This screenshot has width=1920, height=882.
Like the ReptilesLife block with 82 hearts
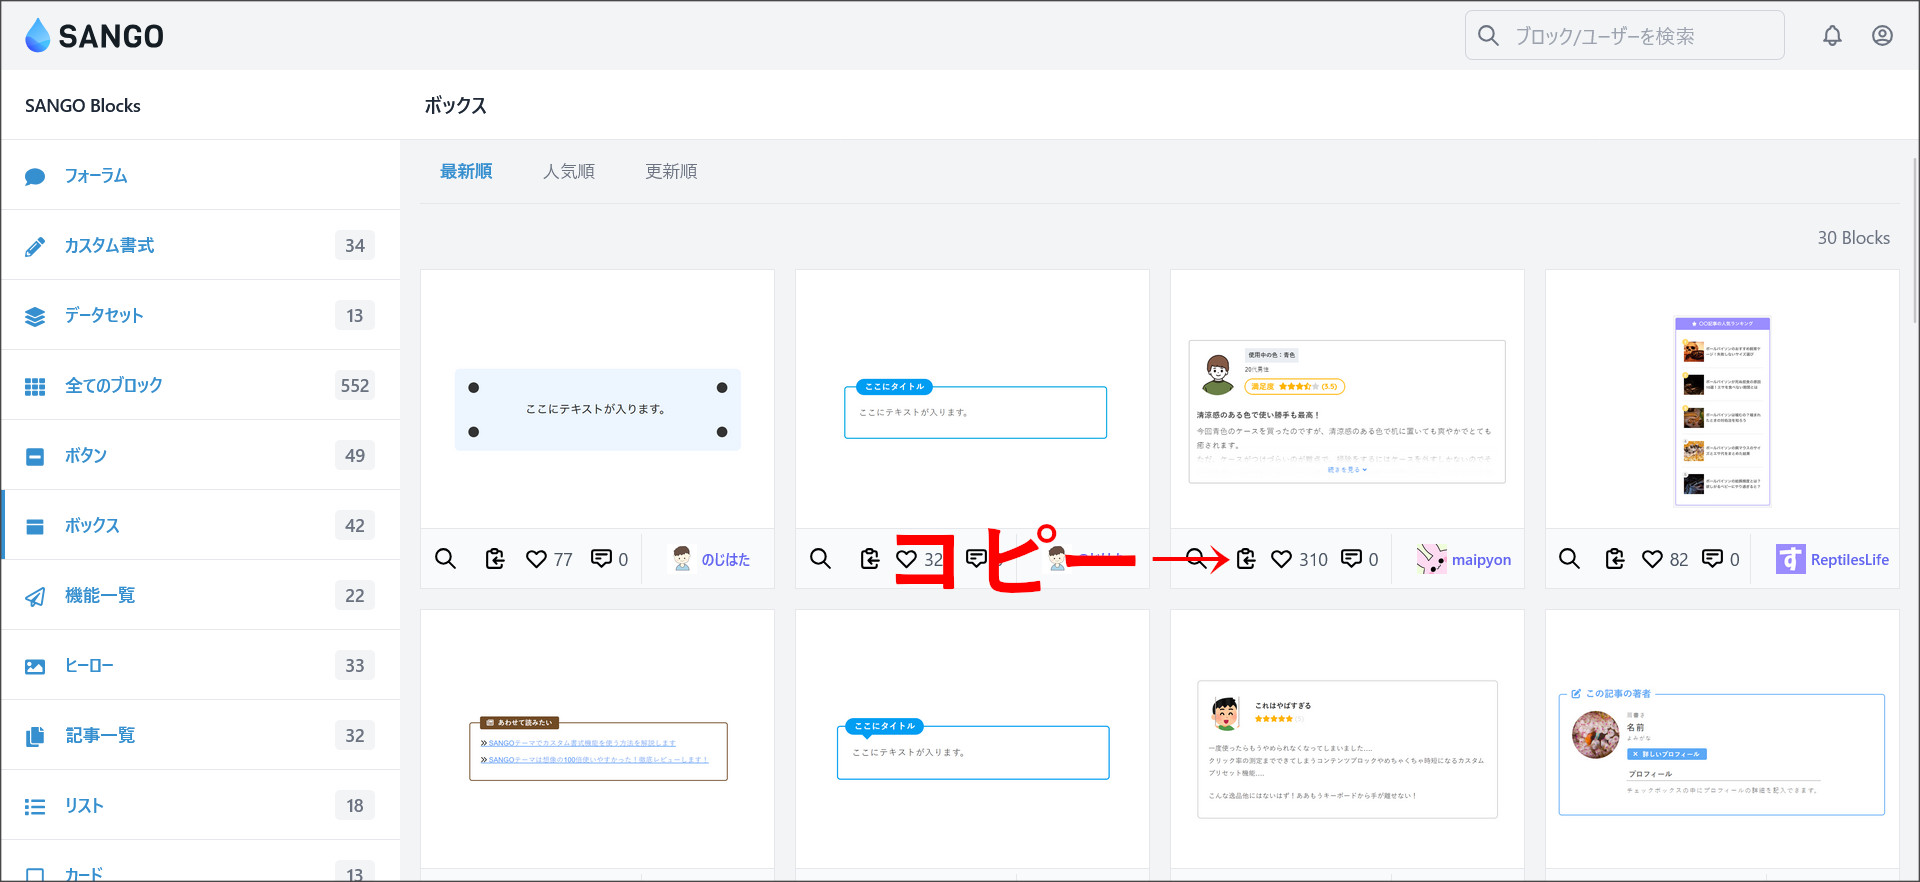[1653, 559]
